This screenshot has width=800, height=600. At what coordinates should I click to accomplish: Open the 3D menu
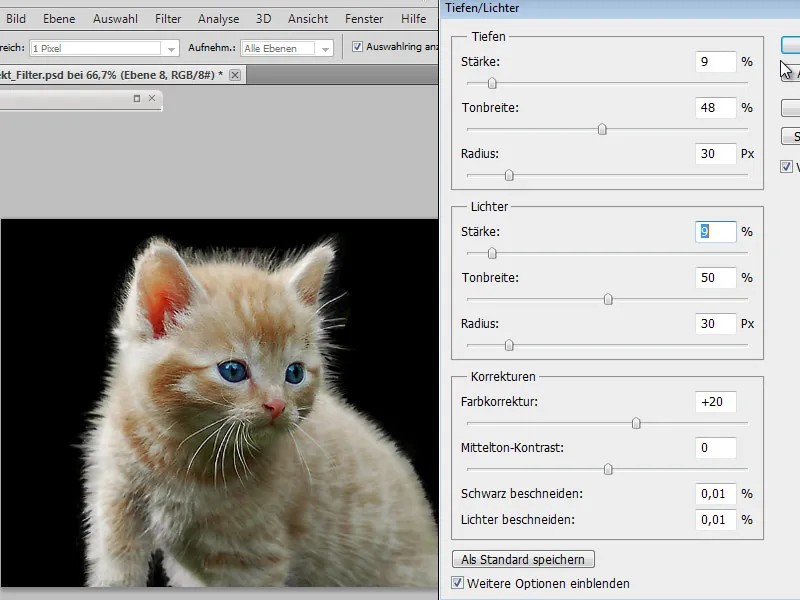click(263, 19)
